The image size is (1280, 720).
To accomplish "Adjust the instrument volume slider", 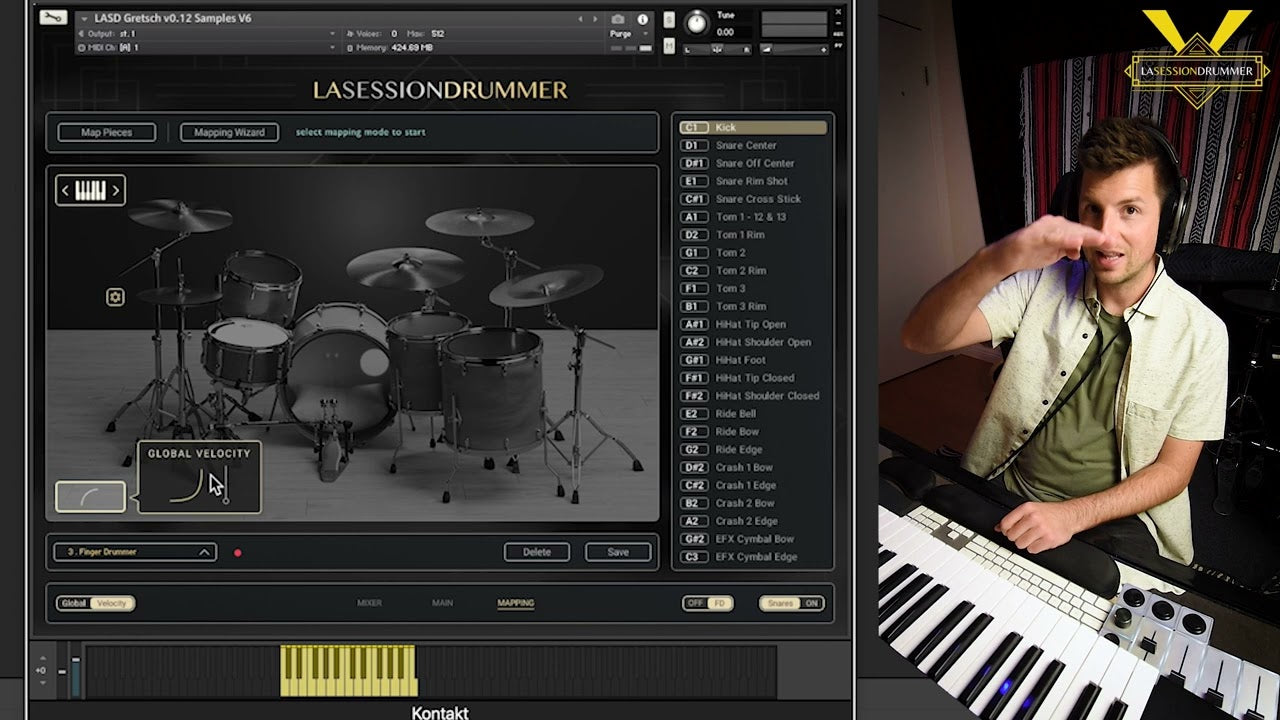I will [x=795, y=49].
